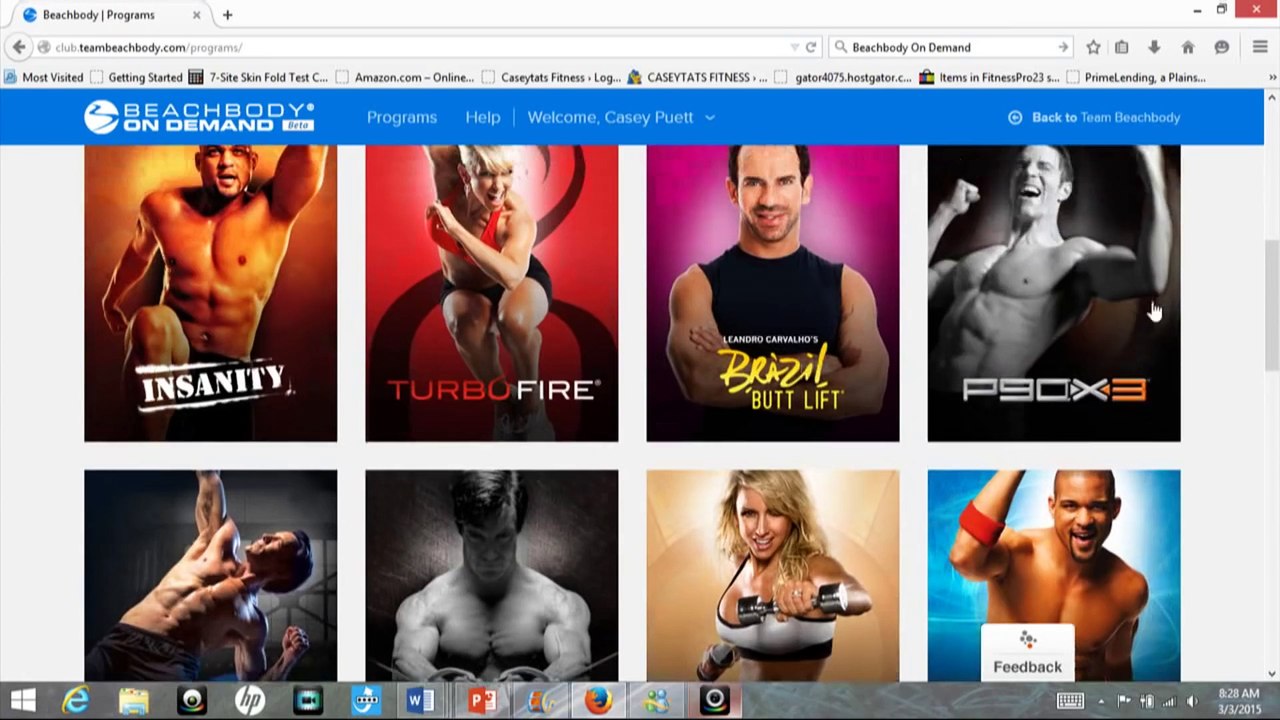Open the Most Visited bookmarks folder
Image resolution: width=1280 pixels, height=720 pixels.
coord(44,77)
